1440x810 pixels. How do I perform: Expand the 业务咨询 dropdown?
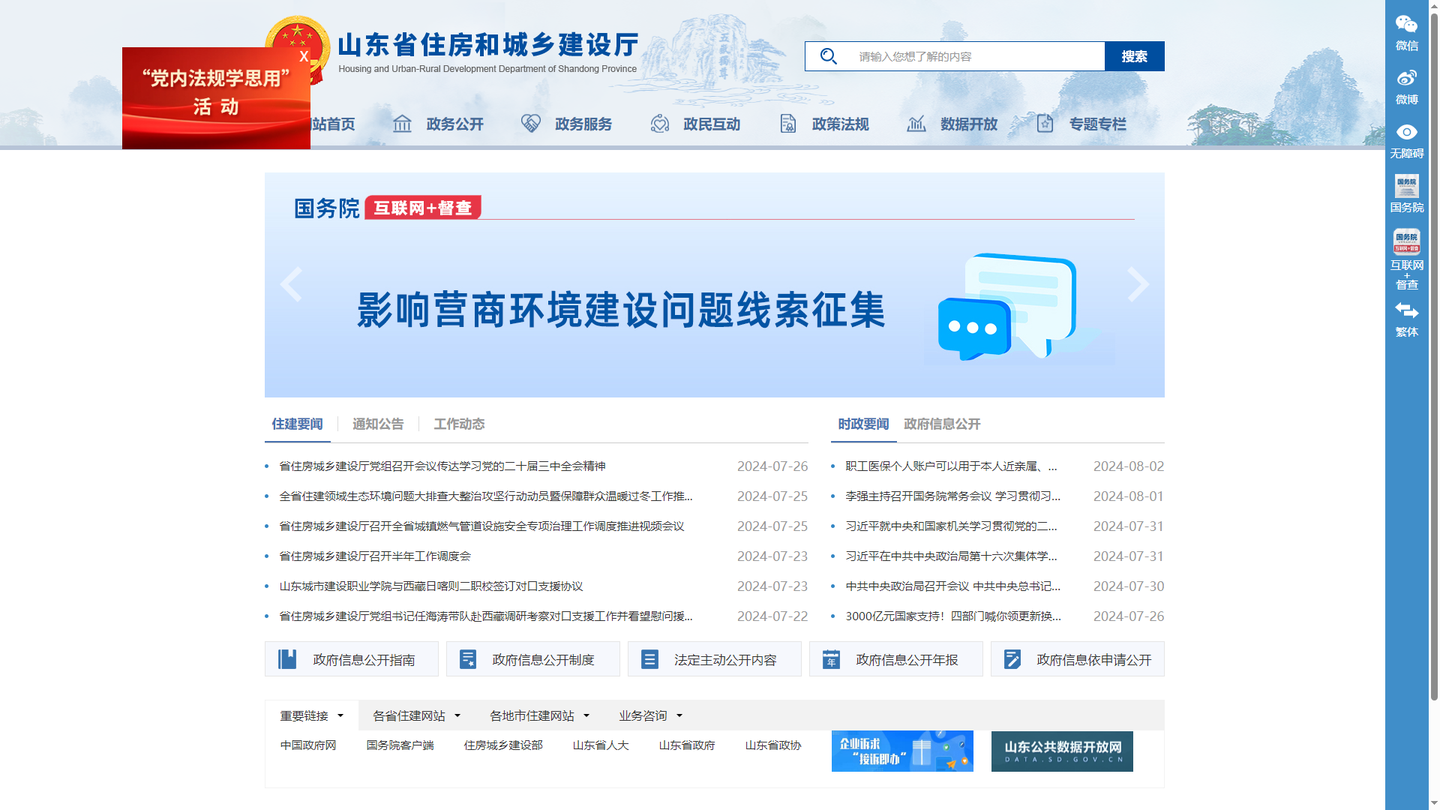[650, 716]
